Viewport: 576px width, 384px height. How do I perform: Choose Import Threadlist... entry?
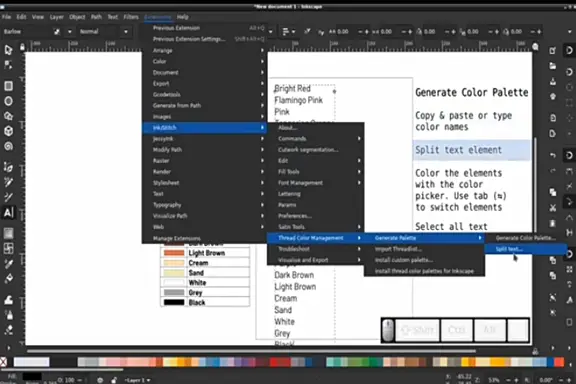[424, 249]
